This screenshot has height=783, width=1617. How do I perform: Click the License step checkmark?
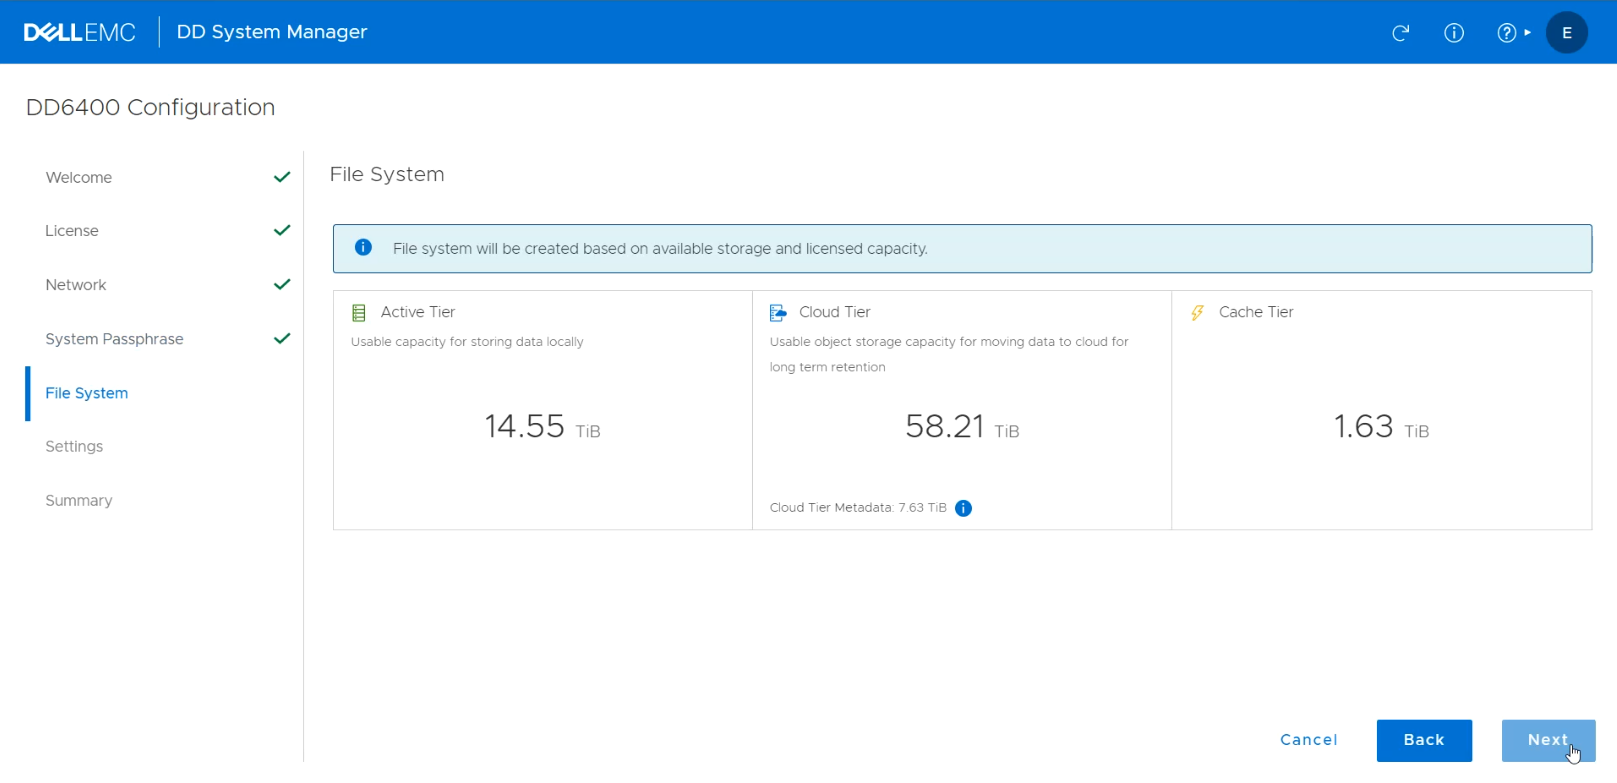click(x=282, y=230)
